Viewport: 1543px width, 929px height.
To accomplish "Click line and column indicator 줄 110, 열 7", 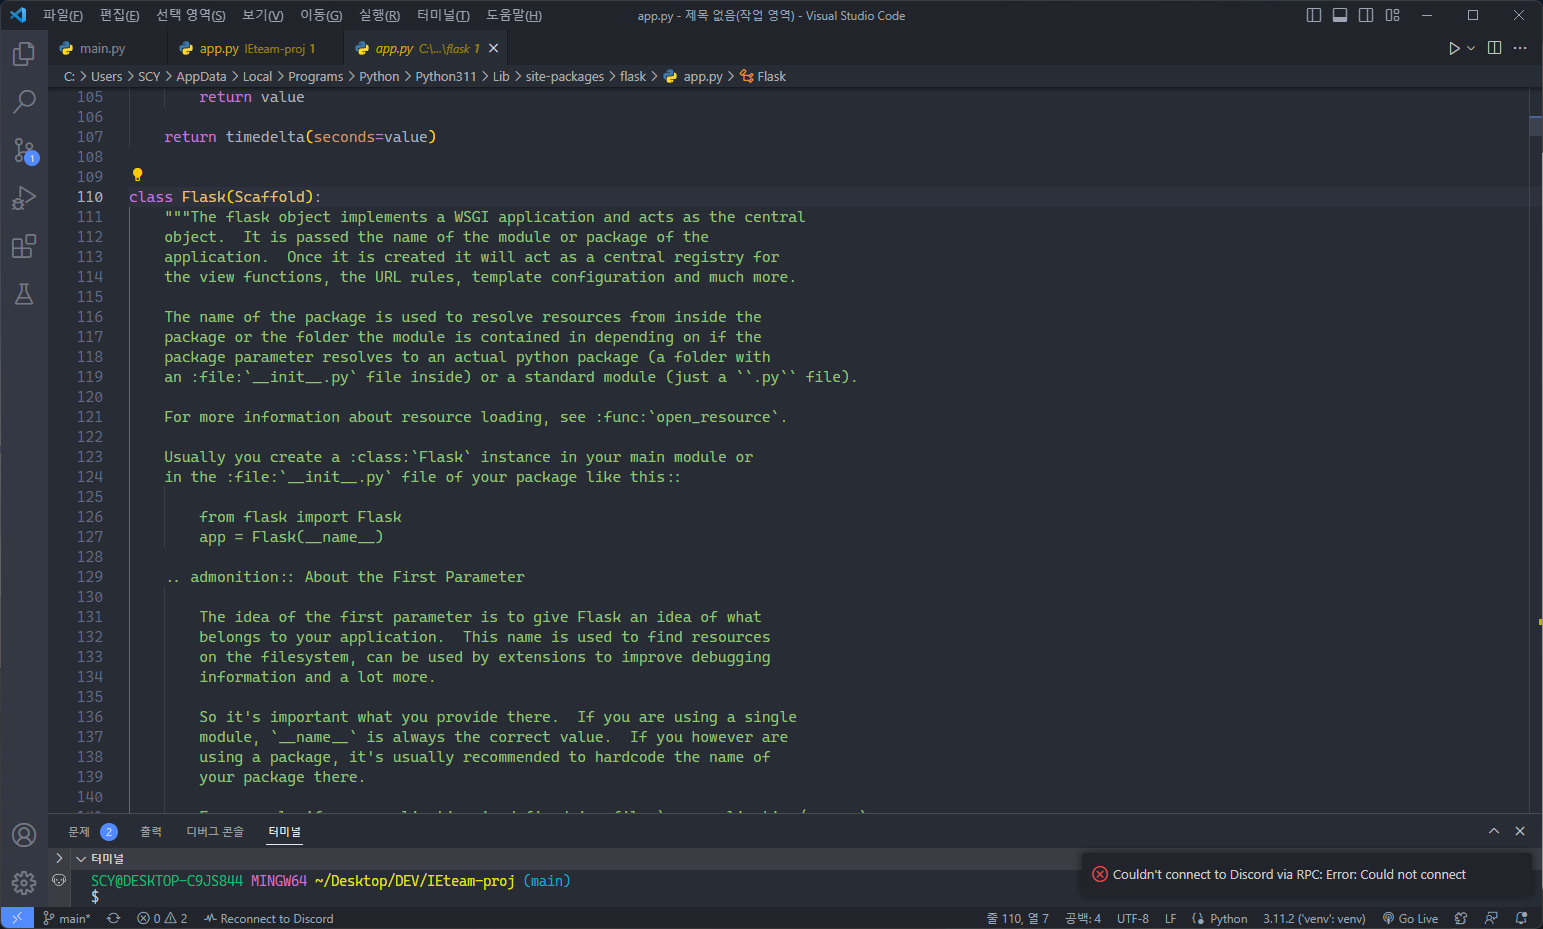I will tap(1018, 918).
